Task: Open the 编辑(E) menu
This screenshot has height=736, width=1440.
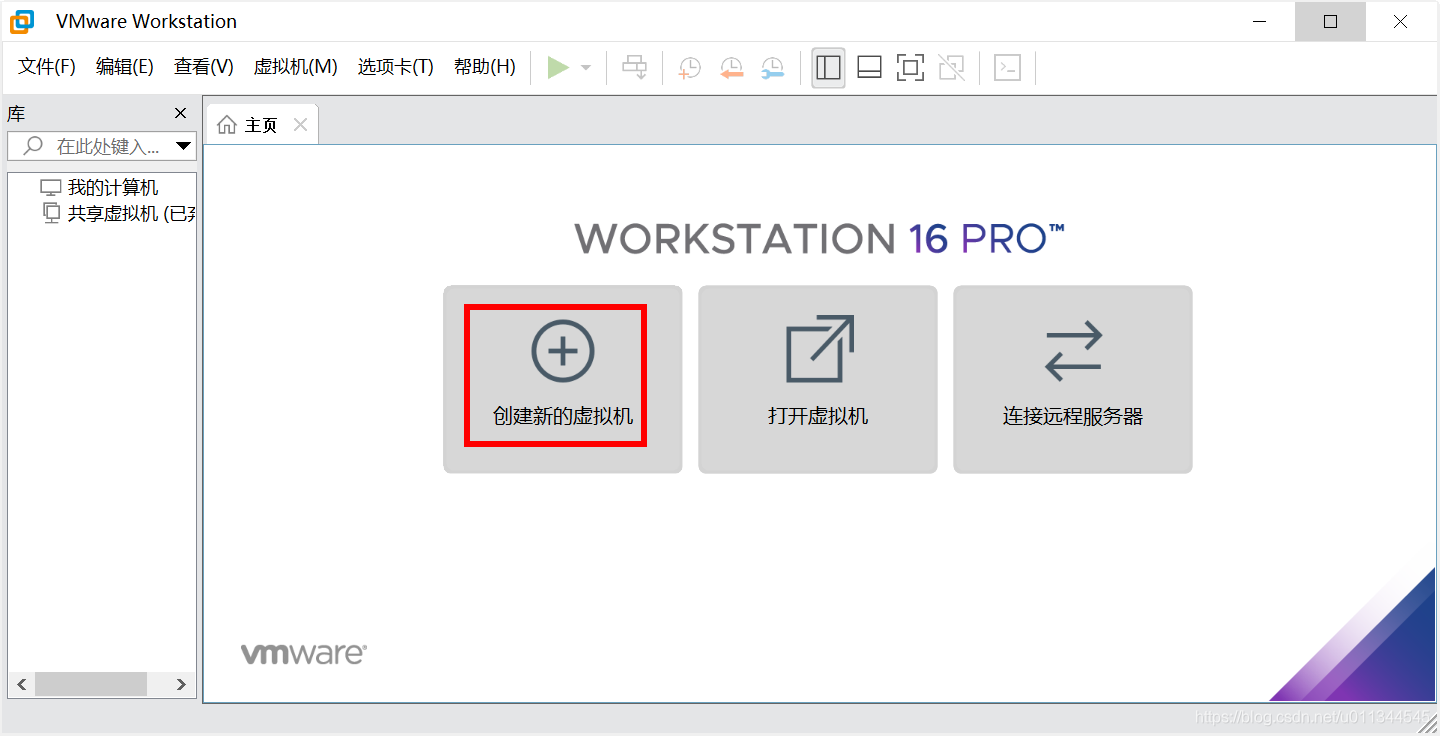Action: point(125,67)
